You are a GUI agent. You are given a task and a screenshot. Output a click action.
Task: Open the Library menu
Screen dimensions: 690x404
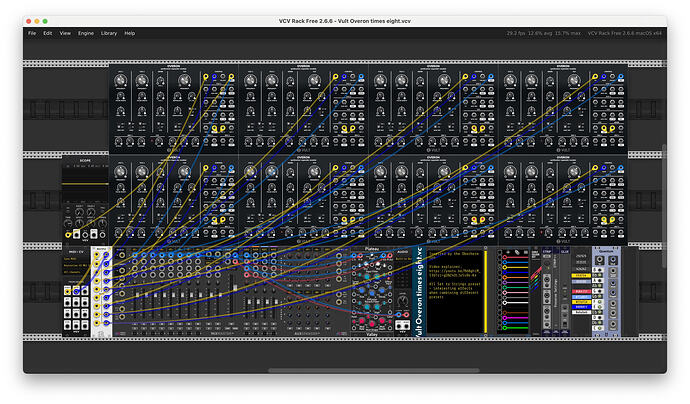click(x=109, y=33)
